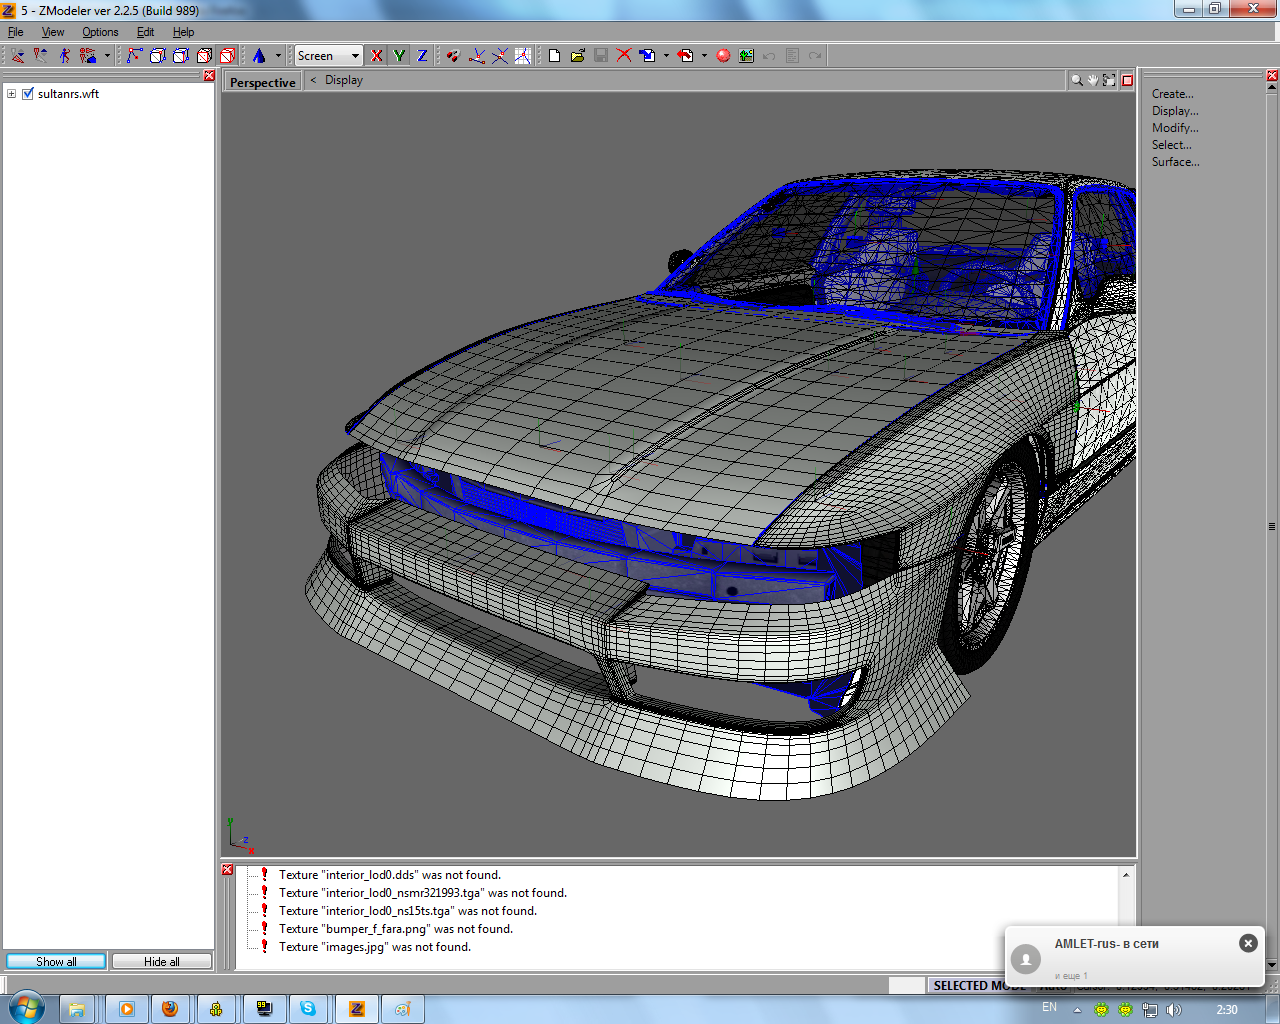Click the Open file folder icon
Viewport: 1280px width, 1024px height.
pyautogui.click(x=577, y=56)
